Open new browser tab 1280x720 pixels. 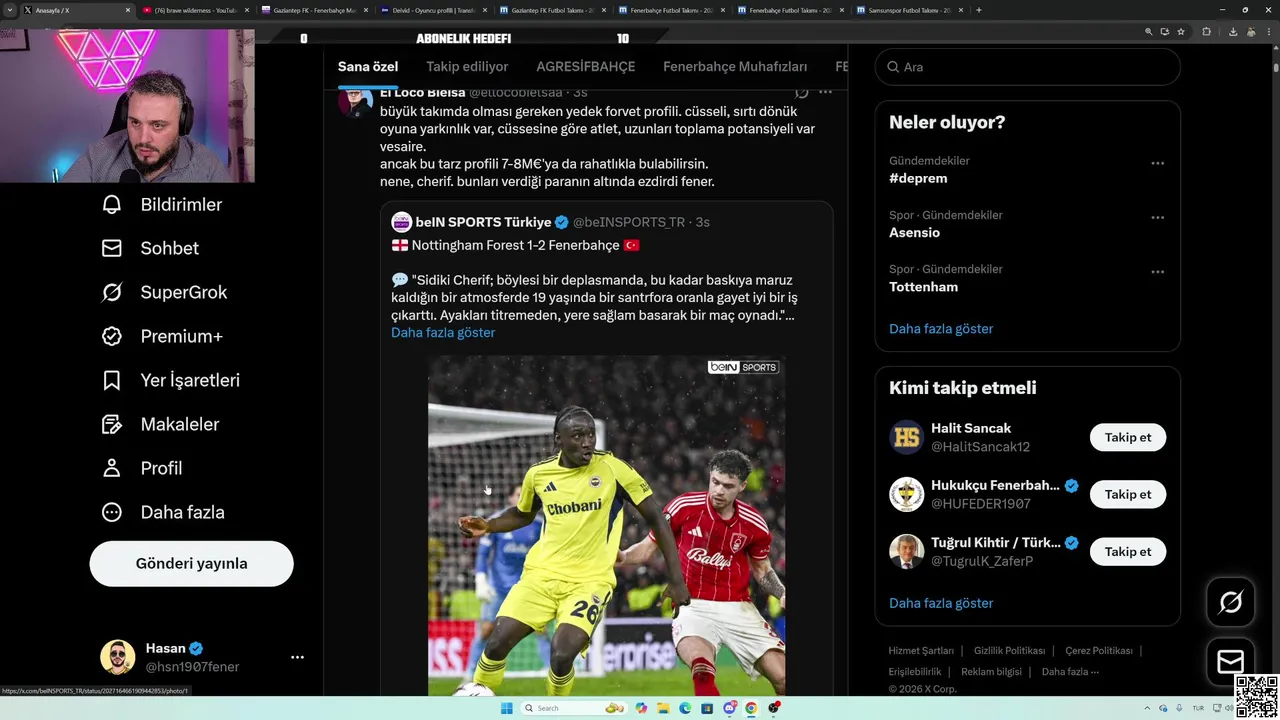pos(978,10)
